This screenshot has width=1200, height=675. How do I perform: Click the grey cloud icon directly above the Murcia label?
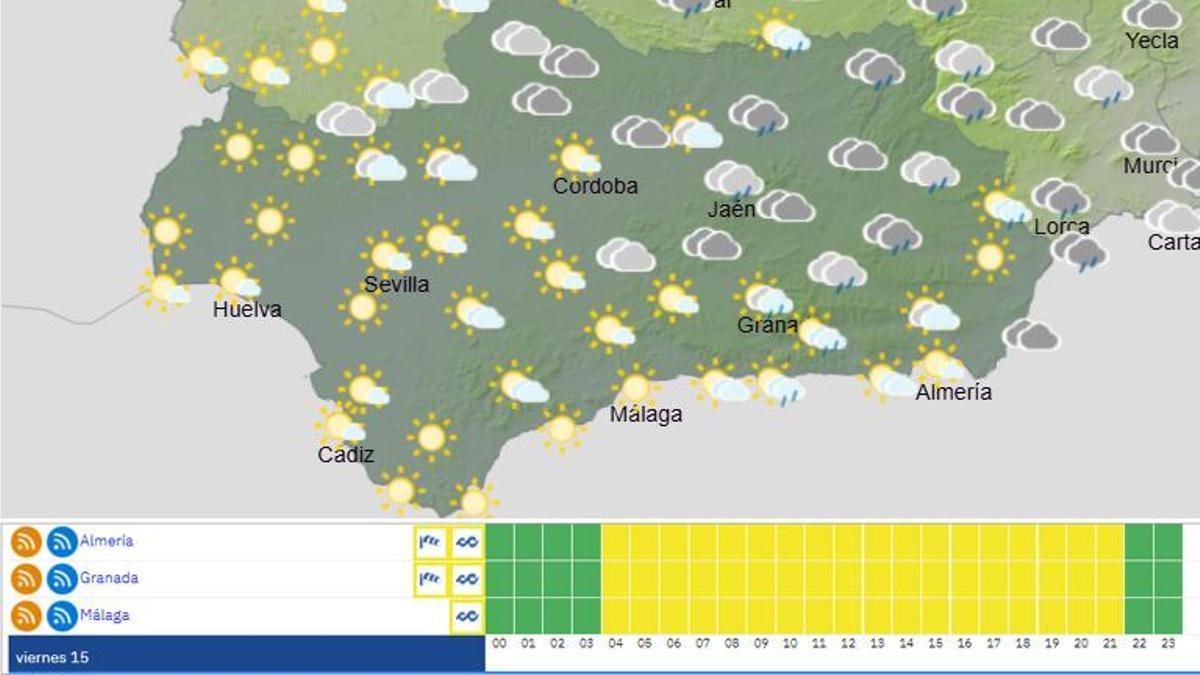click(1150, 138)
